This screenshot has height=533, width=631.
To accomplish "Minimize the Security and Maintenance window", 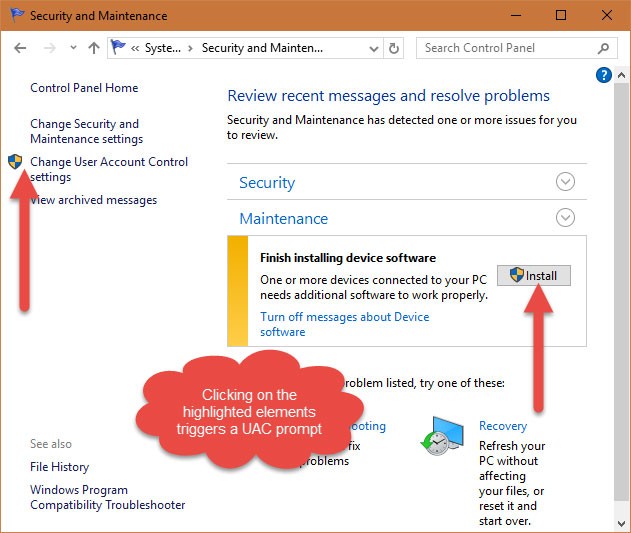I will pos(516,15).
